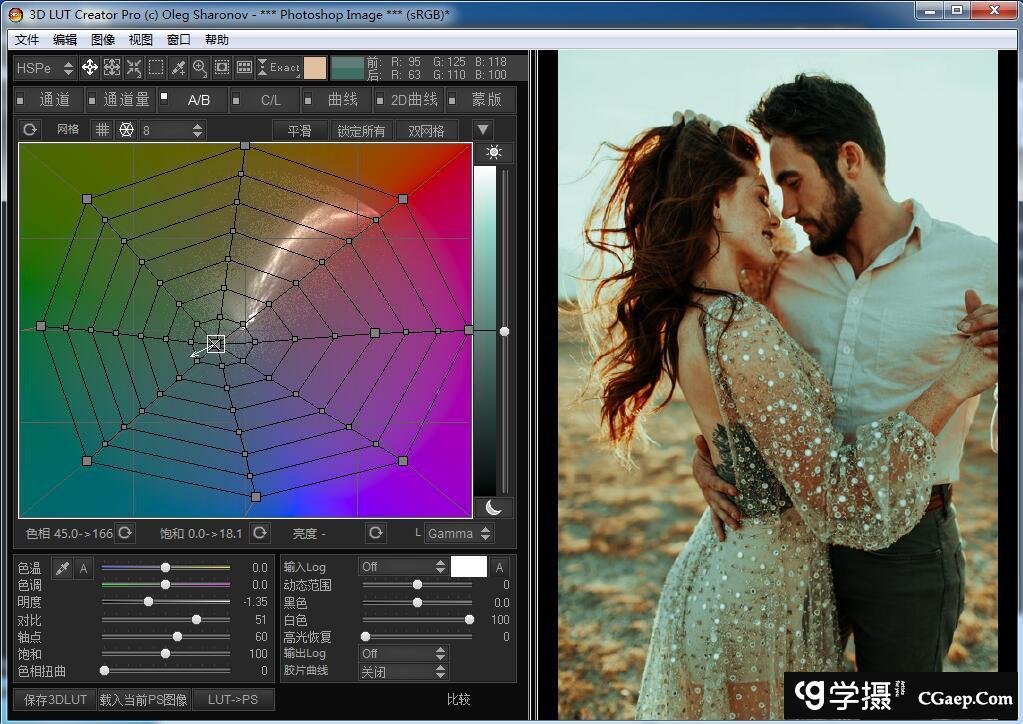The image size is (1023, 724).
Task: Reset hue using the 色相 refresh icon
Action: pos(125,533)
